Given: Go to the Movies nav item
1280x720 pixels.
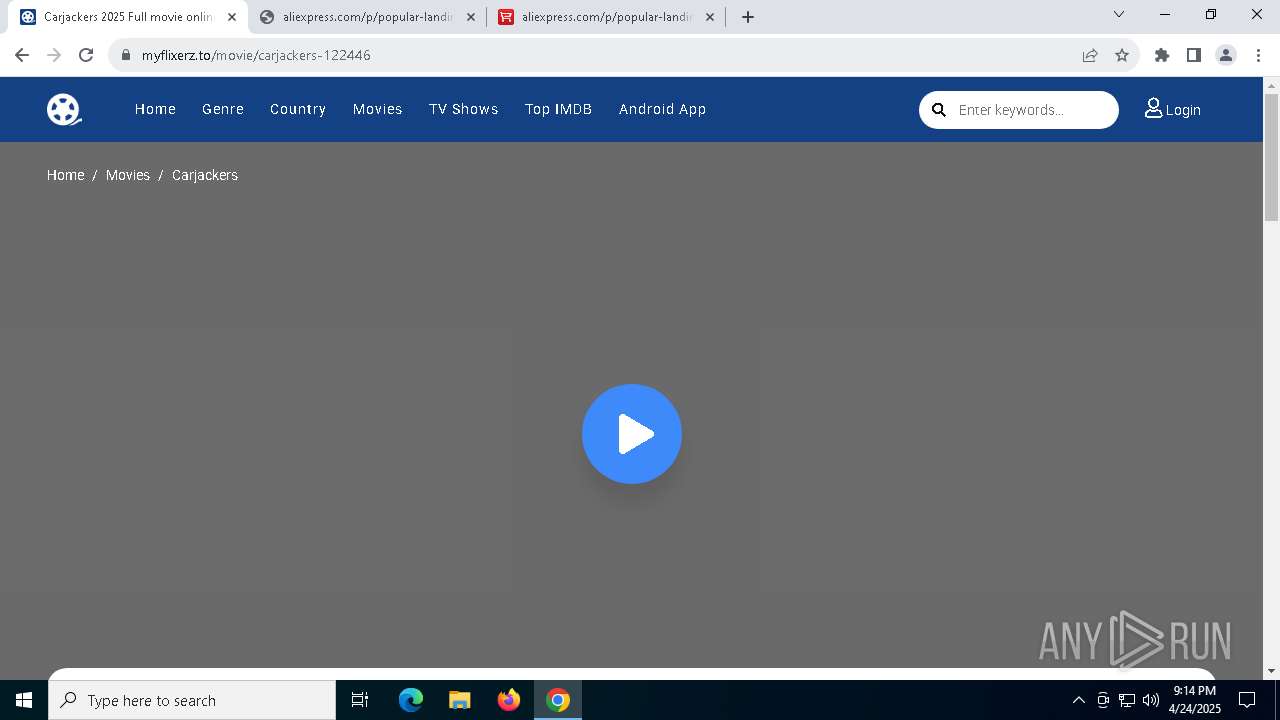Looking at the screenshot, I should pyautogui.click(x=378, y=109).
